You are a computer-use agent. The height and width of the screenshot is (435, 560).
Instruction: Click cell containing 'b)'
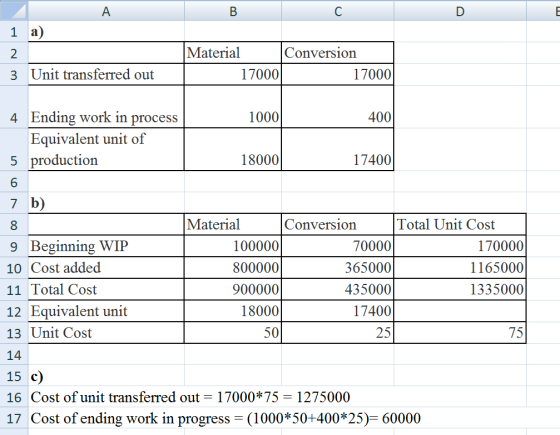(x=106, y=203)
